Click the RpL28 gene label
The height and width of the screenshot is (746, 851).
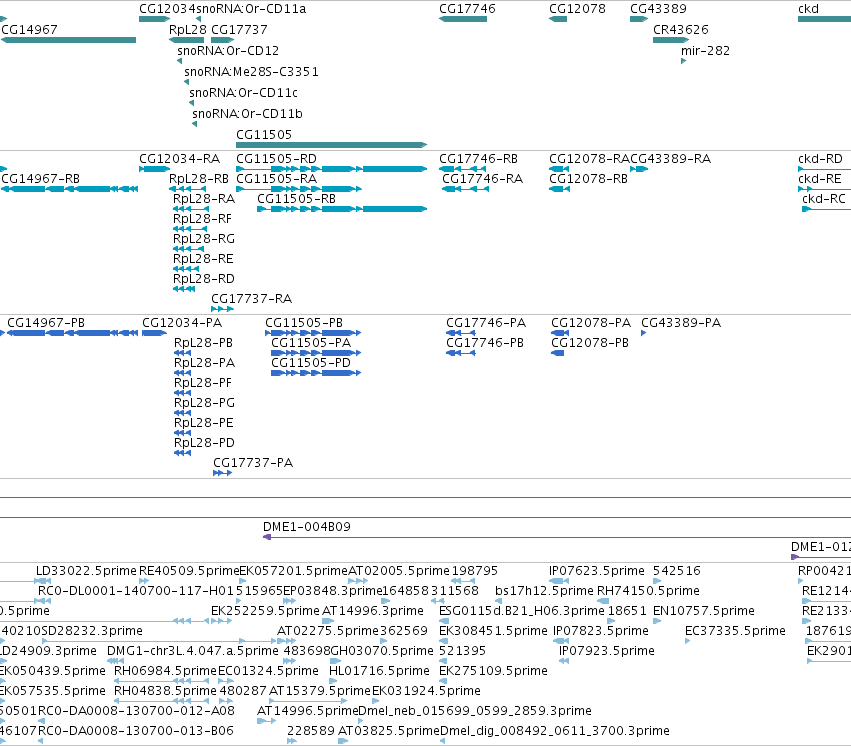188,29
